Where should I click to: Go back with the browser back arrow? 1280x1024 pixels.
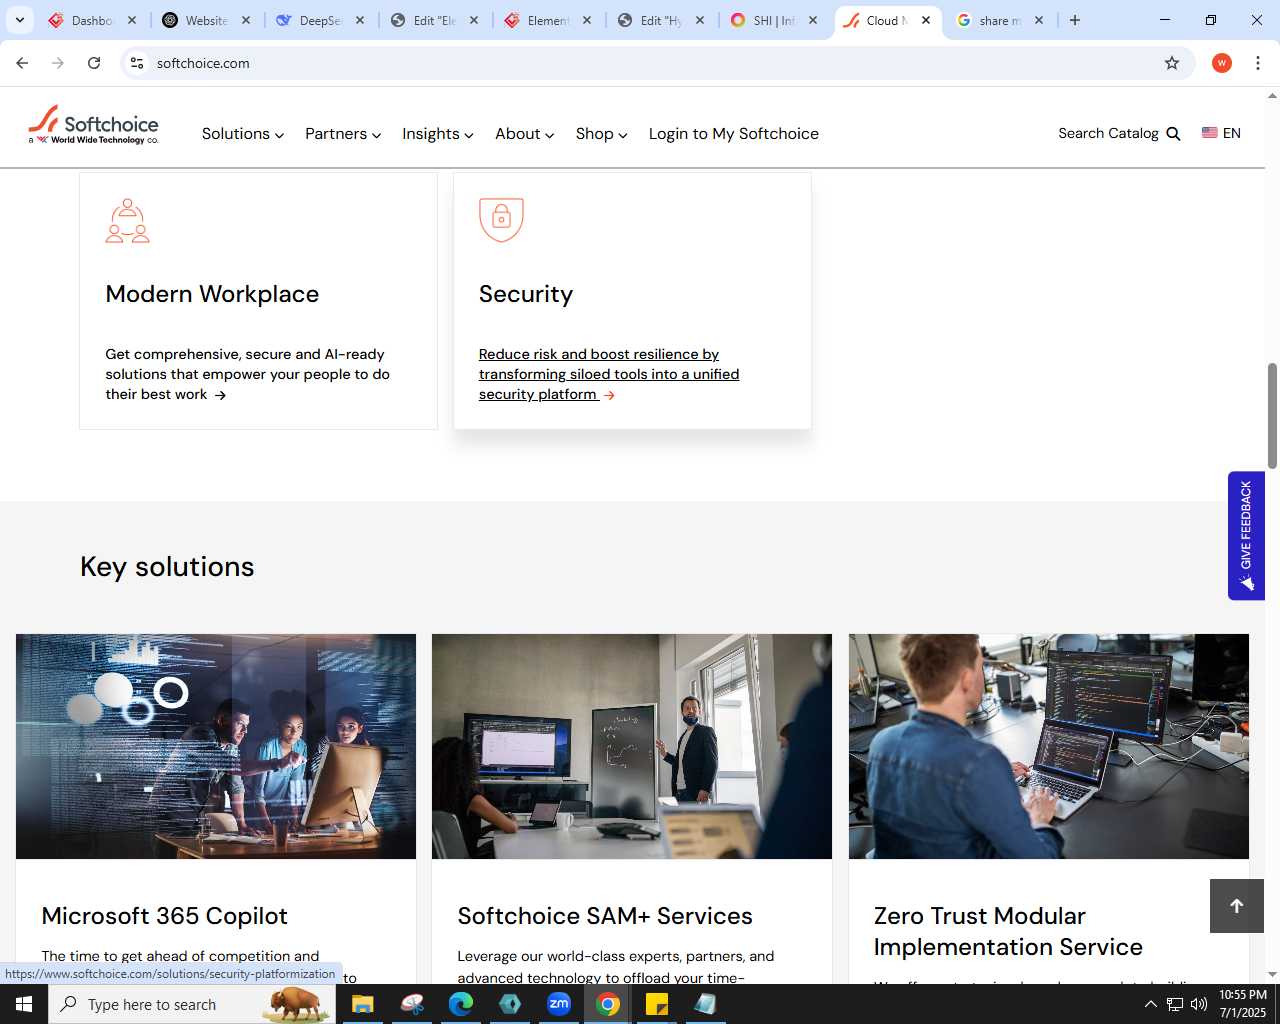[22, 63]
